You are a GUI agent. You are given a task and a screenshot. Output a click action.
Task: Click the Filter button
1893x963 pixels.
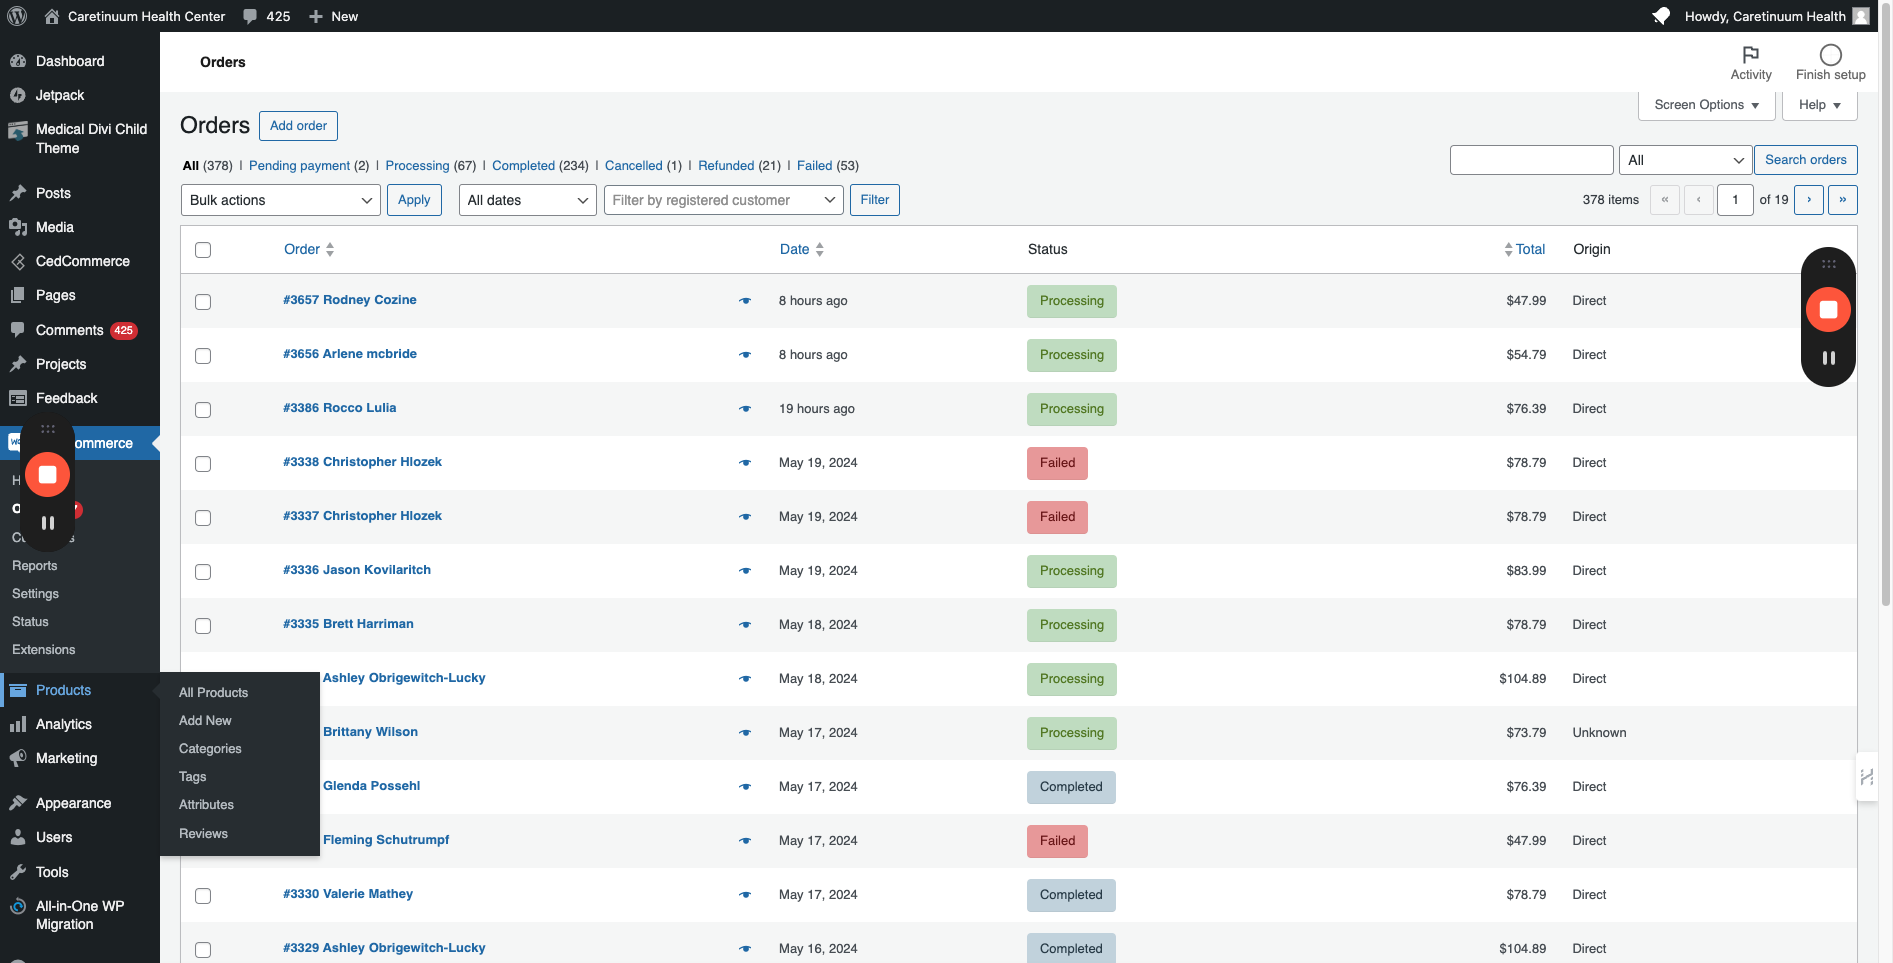pyautogui.click(x=875, y=200)
